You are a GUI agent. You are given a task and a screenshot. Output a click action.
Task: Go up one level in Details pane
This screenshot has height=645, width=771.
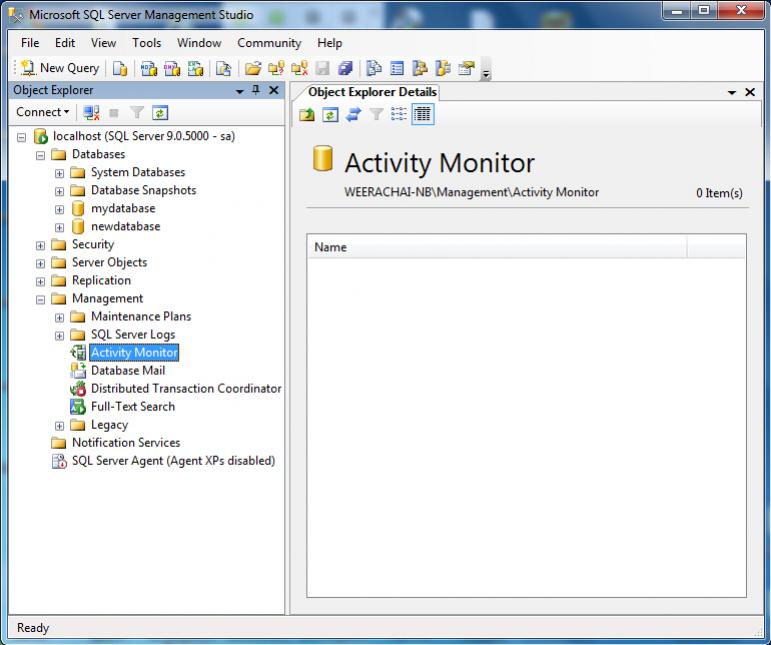[x=307, y=115]
